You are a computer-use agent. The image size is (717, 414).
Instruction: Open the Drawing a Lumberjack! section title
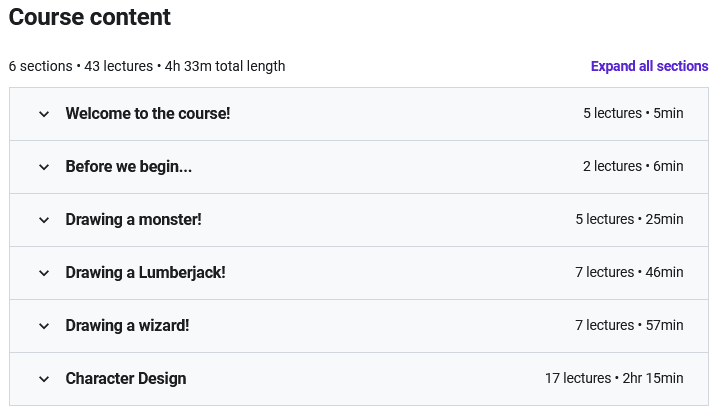[146, 273]
